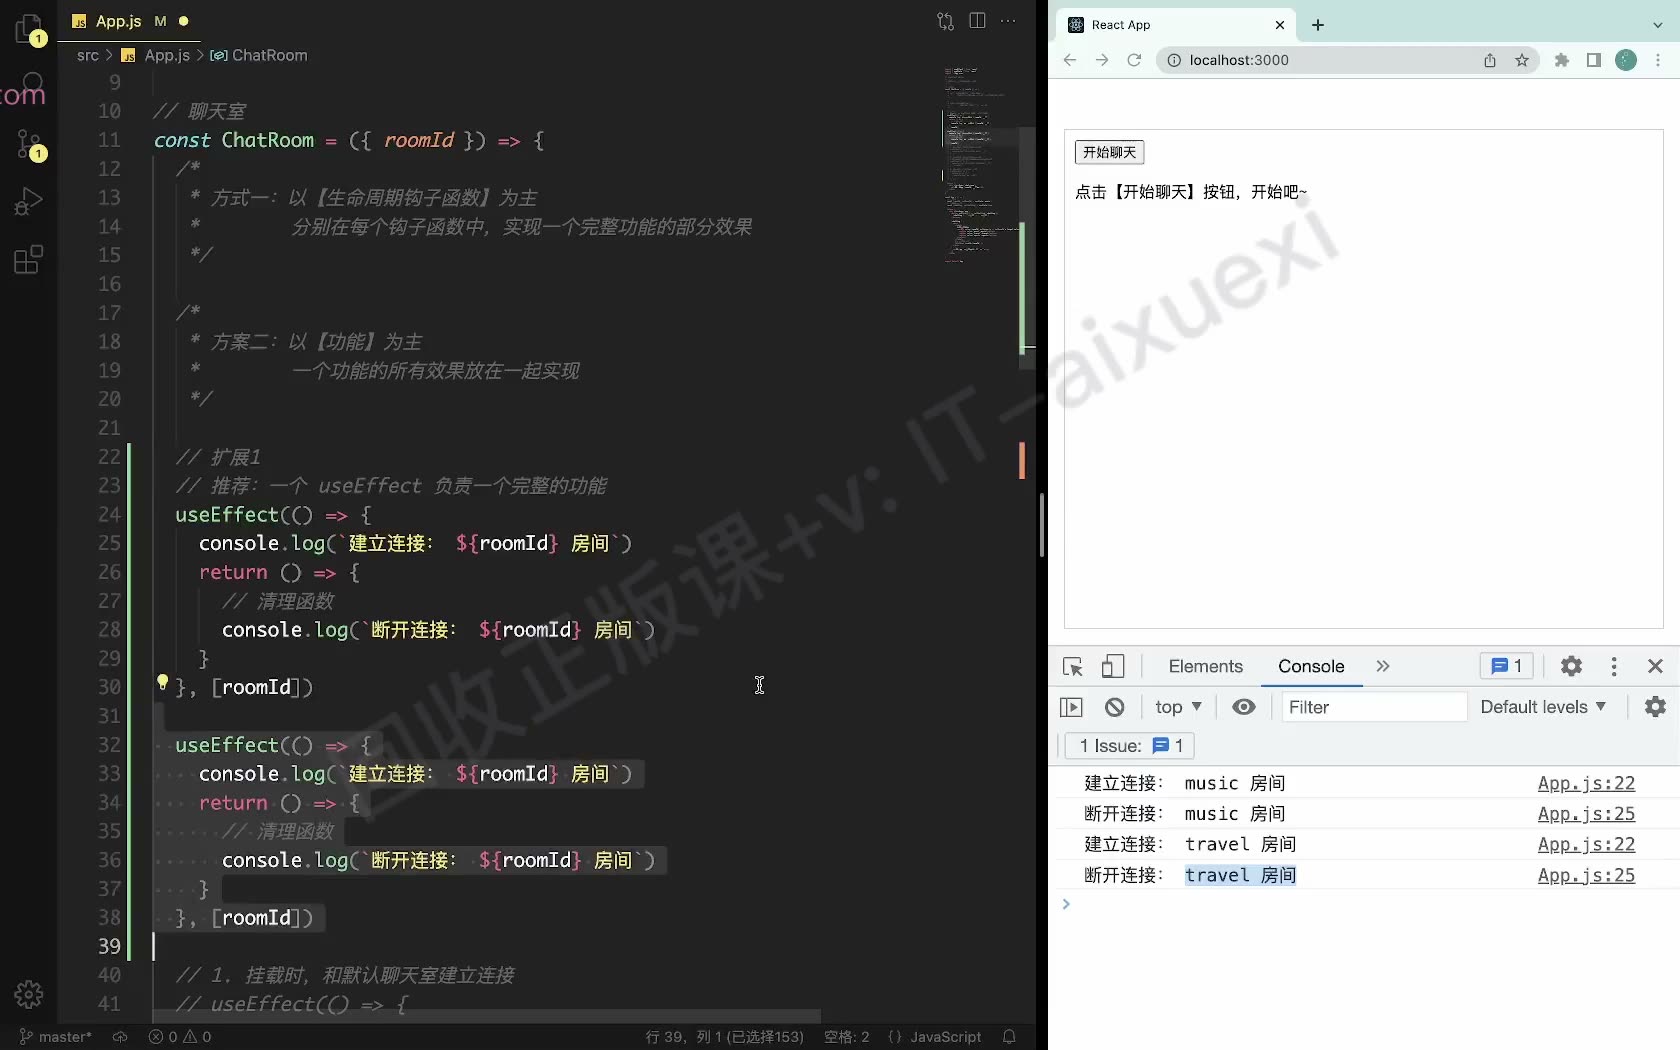This screenshot has width=1680, height=1050.
Task: Click the console Filter input field
Action: [1374, 707]
